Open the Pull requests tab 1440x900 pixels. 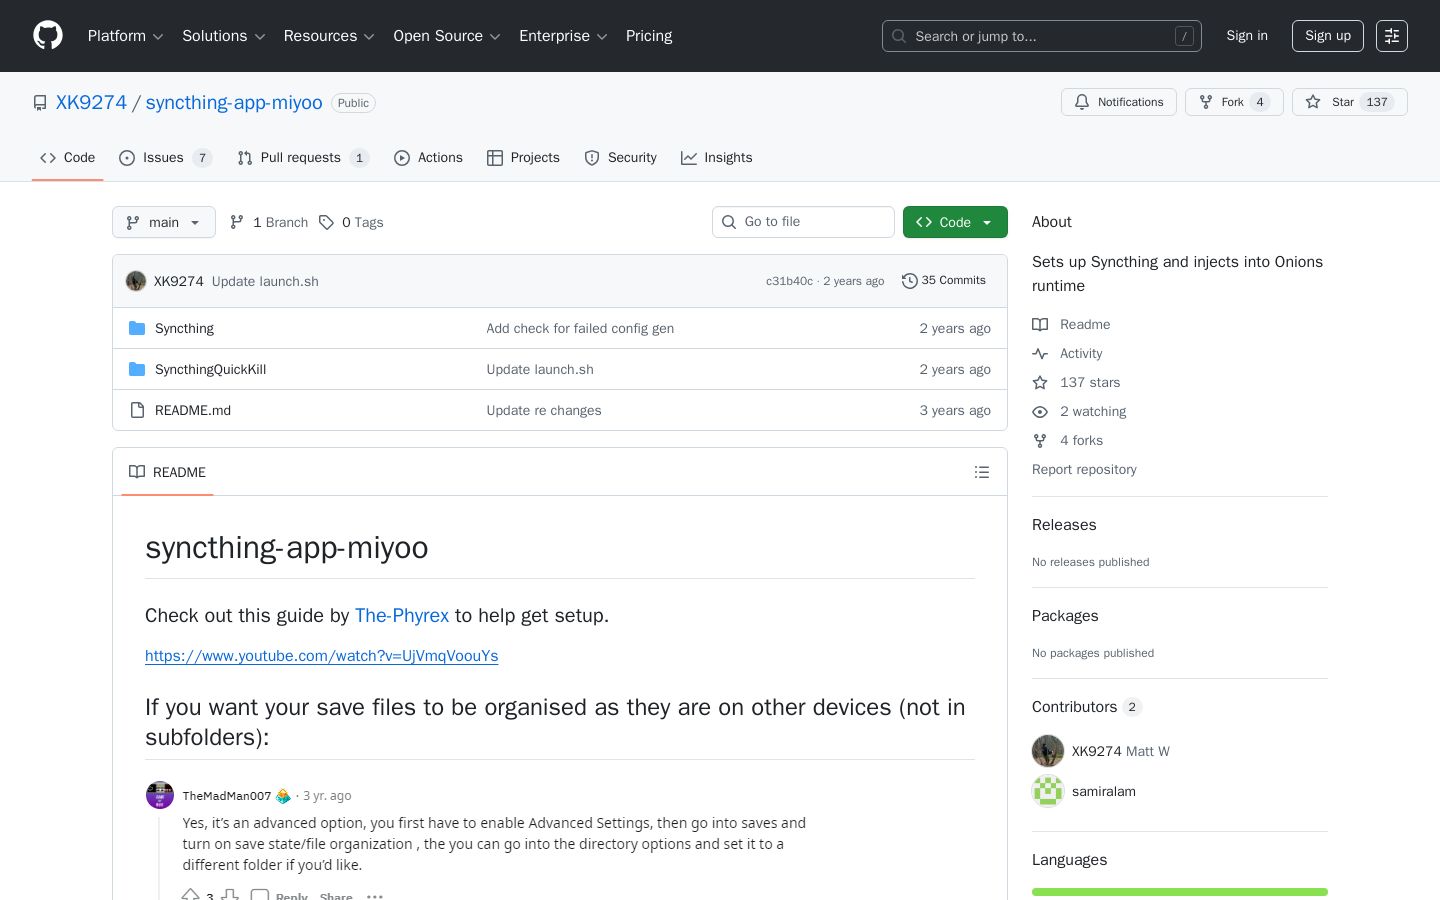pyautogui.click(x=303, y=158)
